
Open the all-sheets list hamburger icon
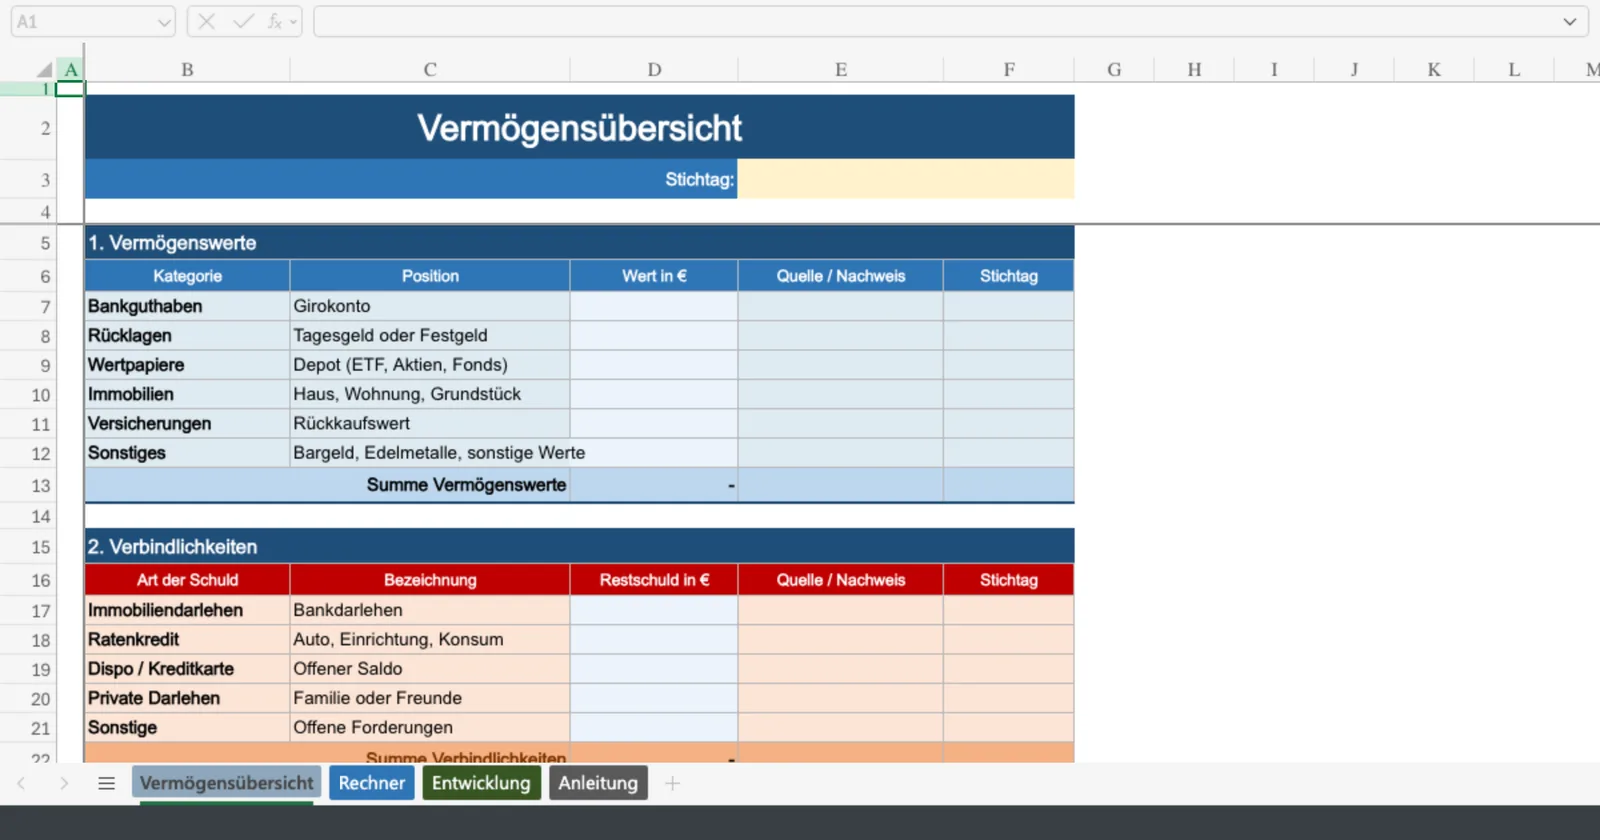106,783
